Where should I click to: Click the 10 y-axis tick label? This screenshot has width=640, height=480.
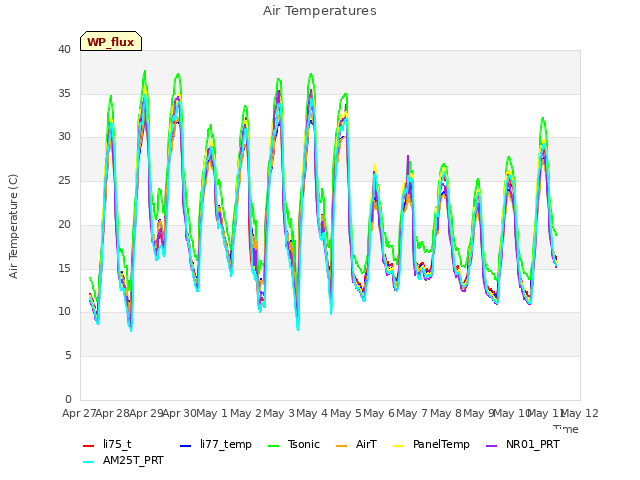click(x=64, y=311)
